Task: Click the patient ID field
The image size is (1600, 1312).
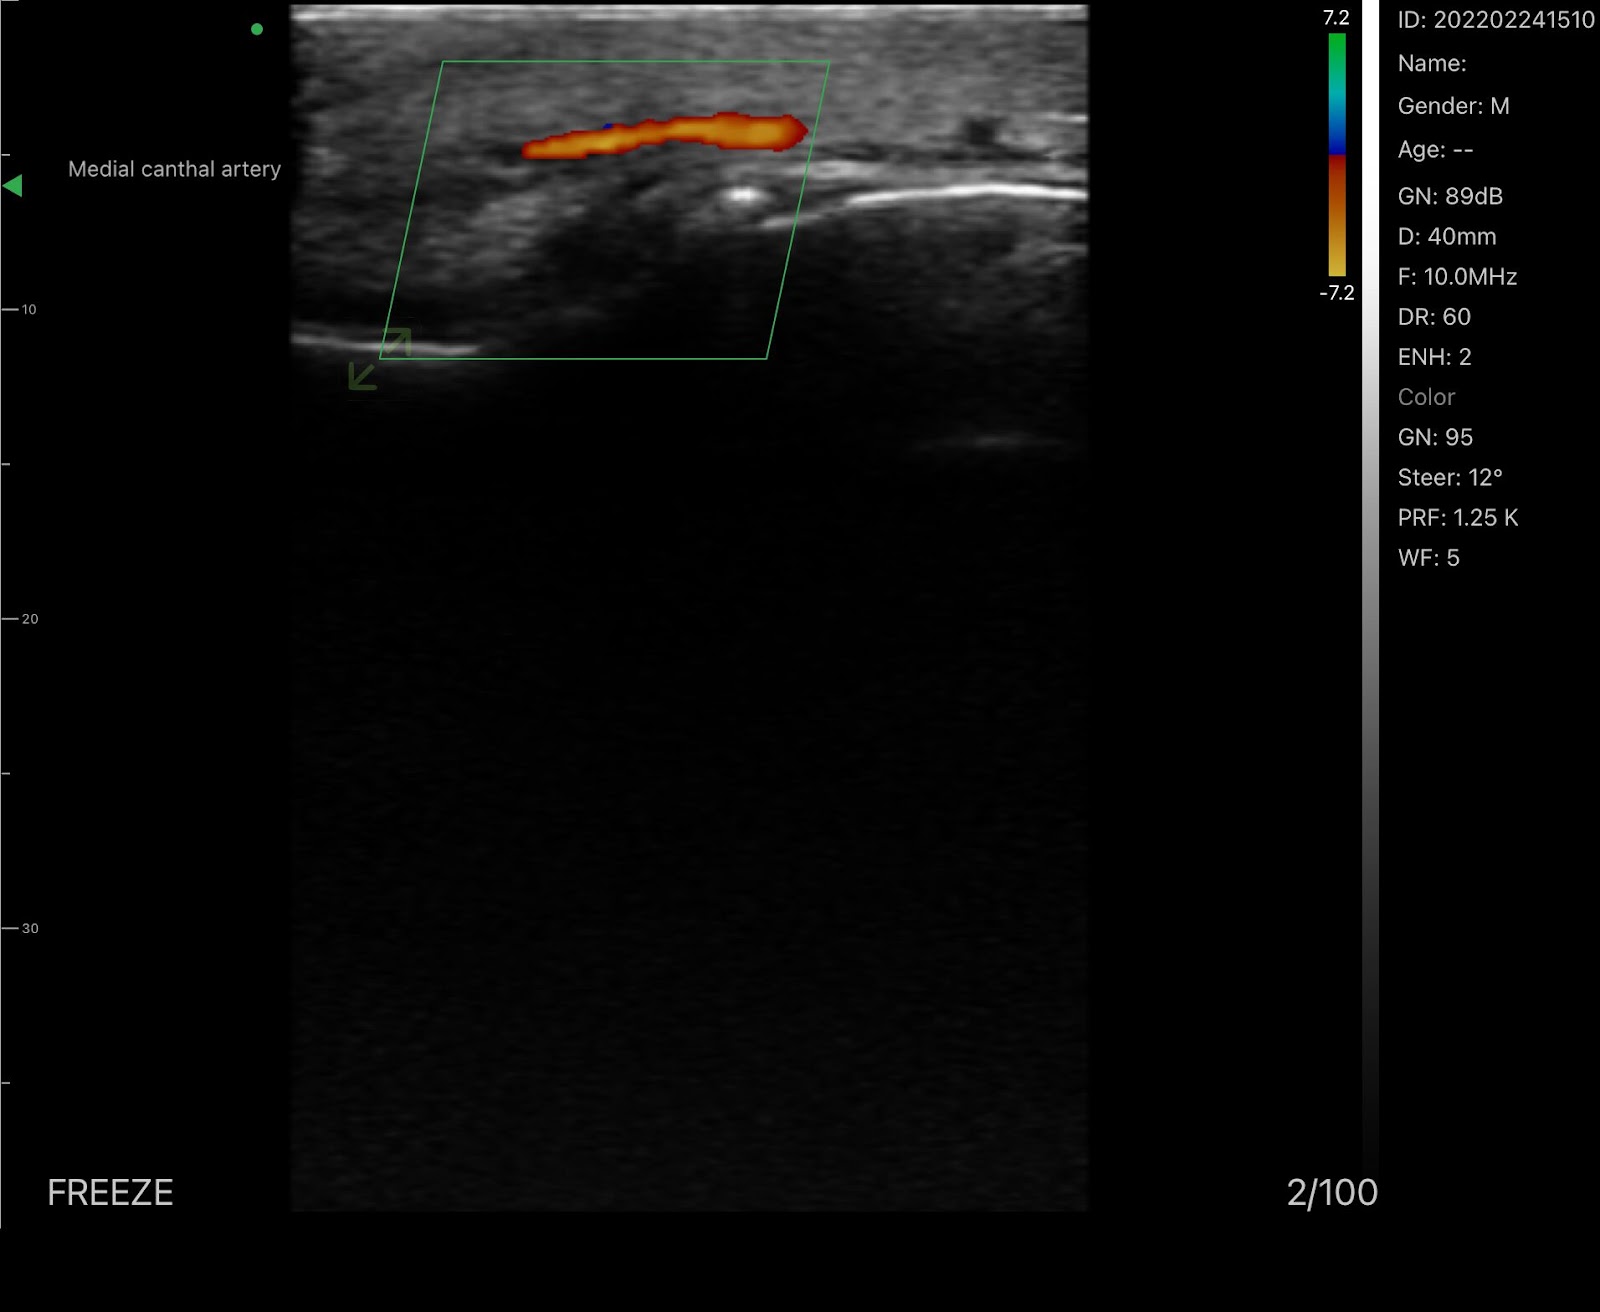Action: click(x=1496, y=20)
